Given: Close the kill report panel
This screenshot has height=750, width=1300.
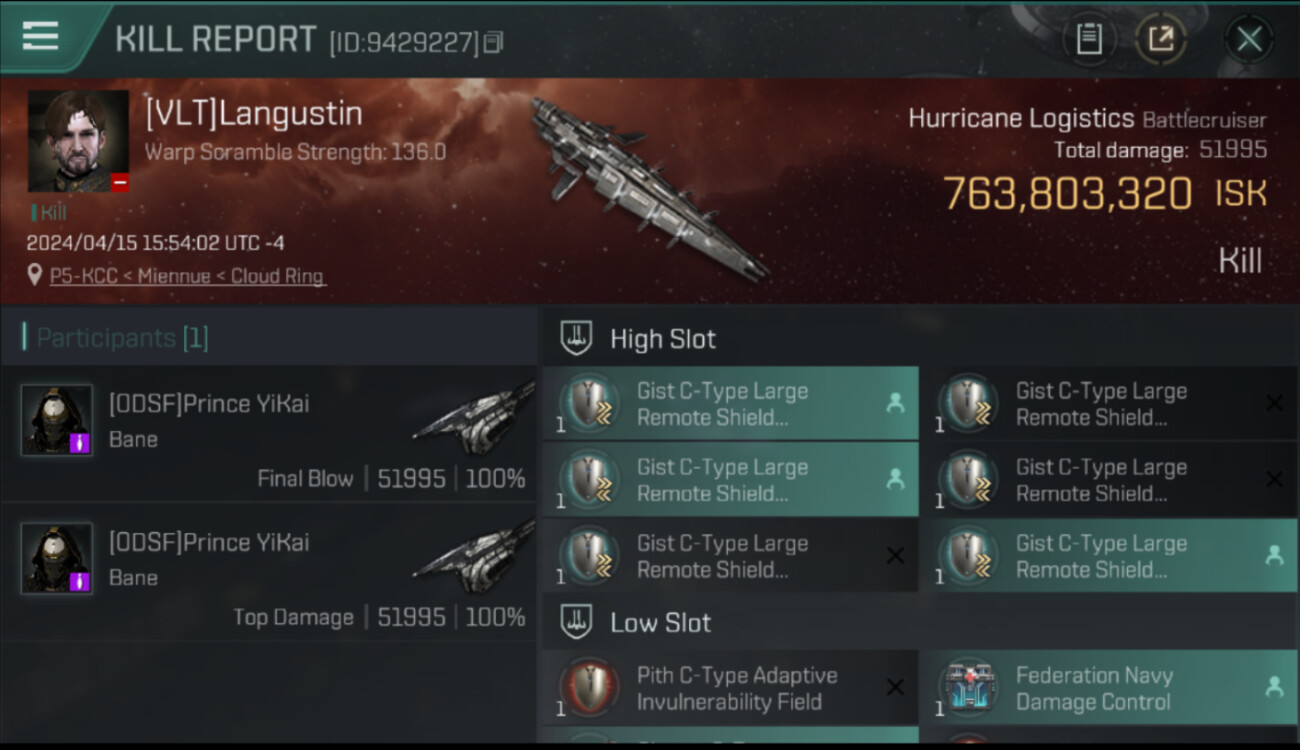Looking at the screenshot, I should point(1249,39).
